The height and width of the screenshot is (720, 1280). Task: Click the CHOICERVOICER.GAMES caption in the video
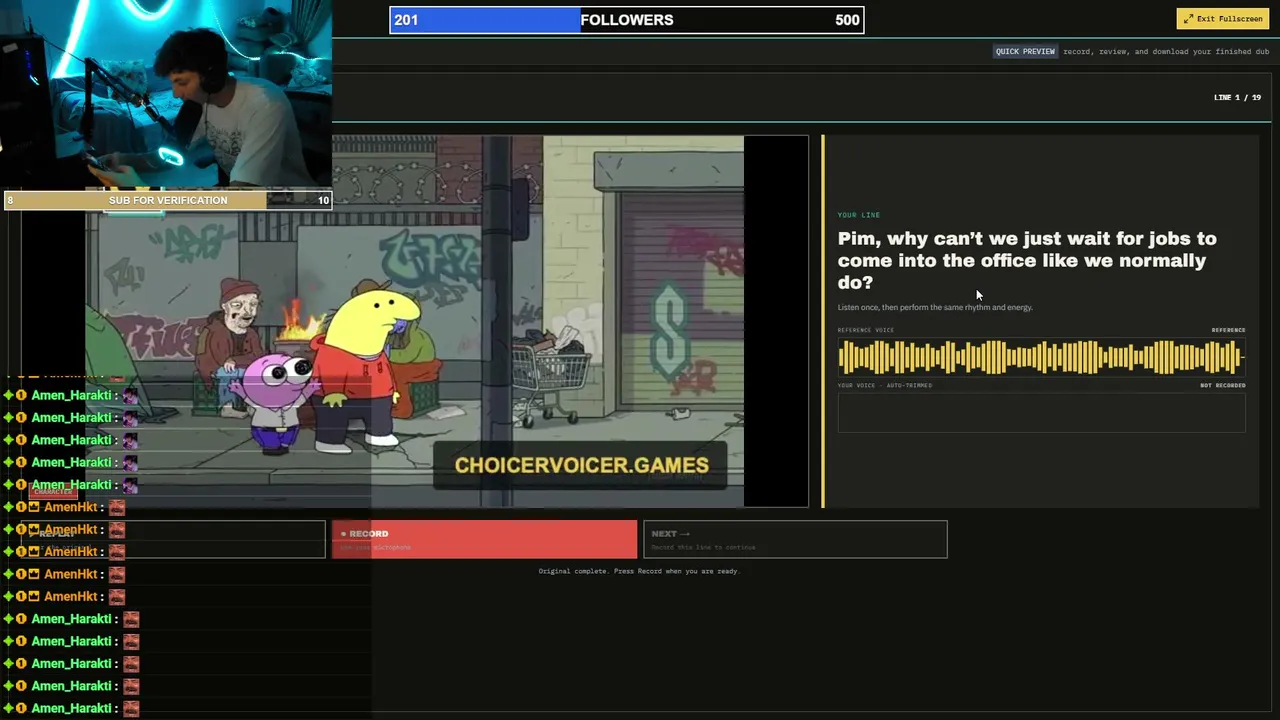tap(581, 465)
